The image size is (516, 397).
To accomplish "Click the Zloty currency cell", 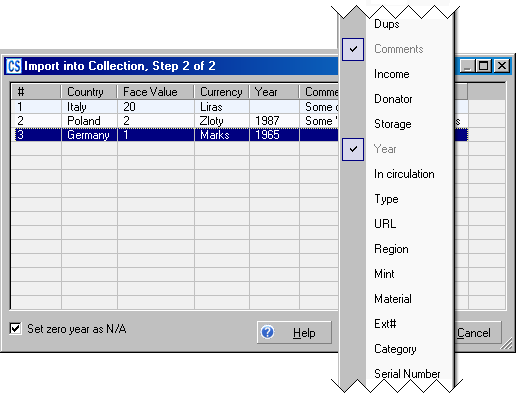I will coord(222,121).
